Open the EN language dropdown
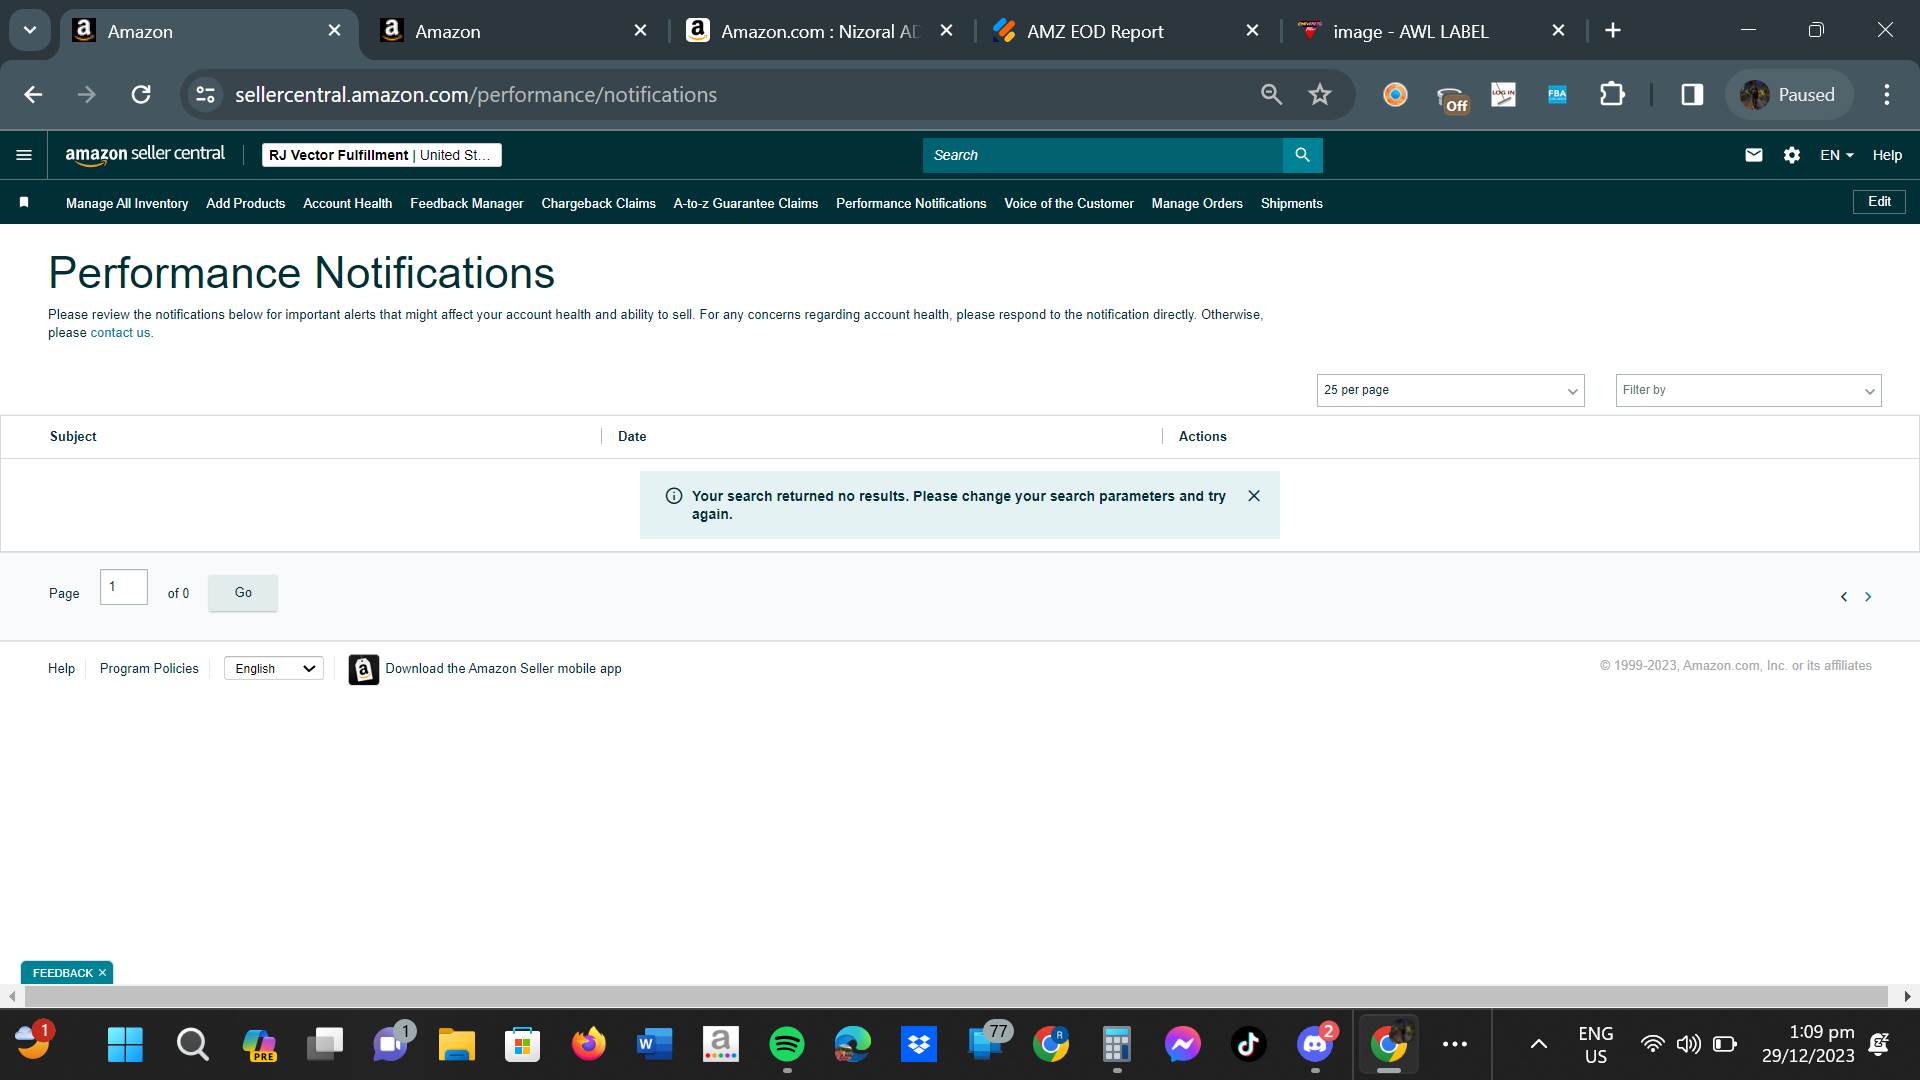 (1837, 155)
